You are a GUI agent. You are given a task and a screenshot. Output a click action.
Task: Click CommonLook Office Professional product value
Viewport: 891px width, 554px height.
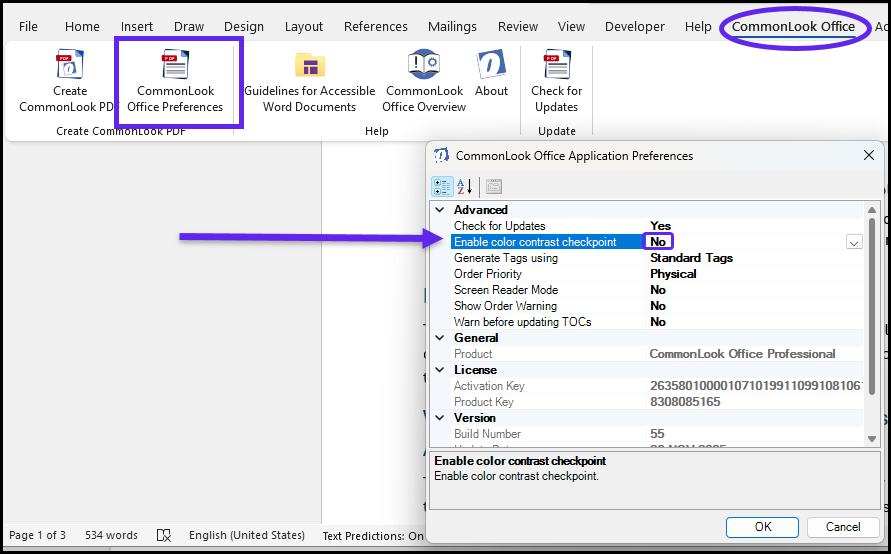coord(742,353)
